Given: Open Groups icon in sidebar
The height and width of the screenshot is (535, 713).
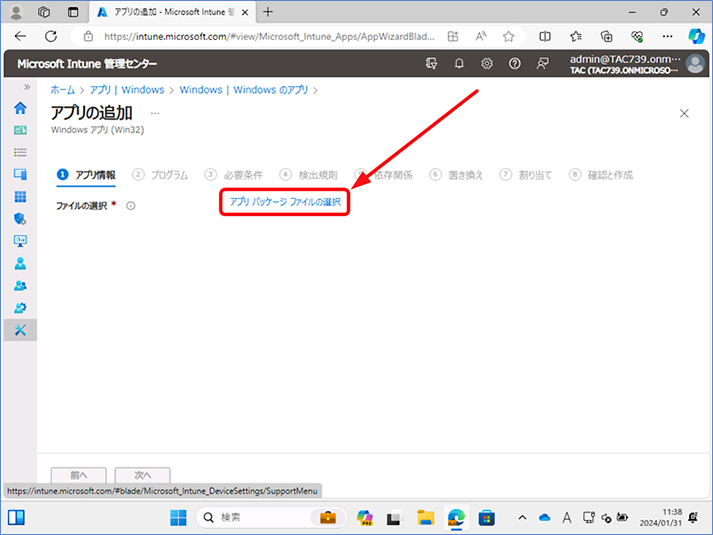Looking at the screenshot, I should click(20, 285).
